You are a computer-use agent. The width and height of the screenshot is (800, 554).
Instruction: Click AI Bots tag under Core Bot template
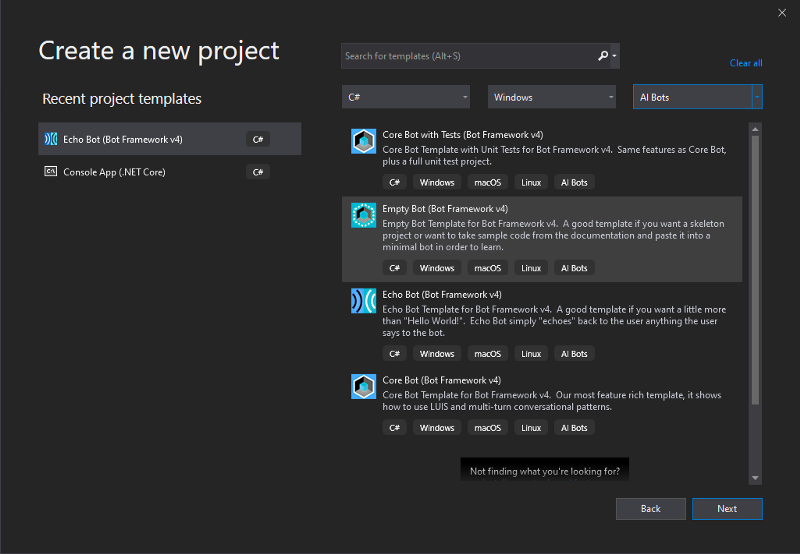574,427
